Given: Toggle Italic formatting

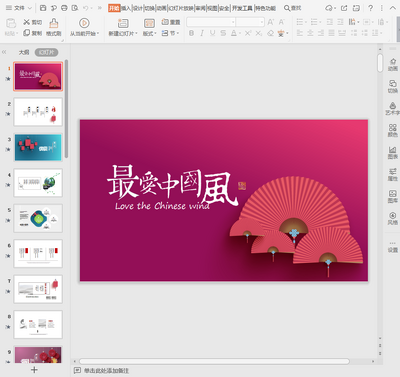Looking at the screenshot, I should [x=202, y=33].
